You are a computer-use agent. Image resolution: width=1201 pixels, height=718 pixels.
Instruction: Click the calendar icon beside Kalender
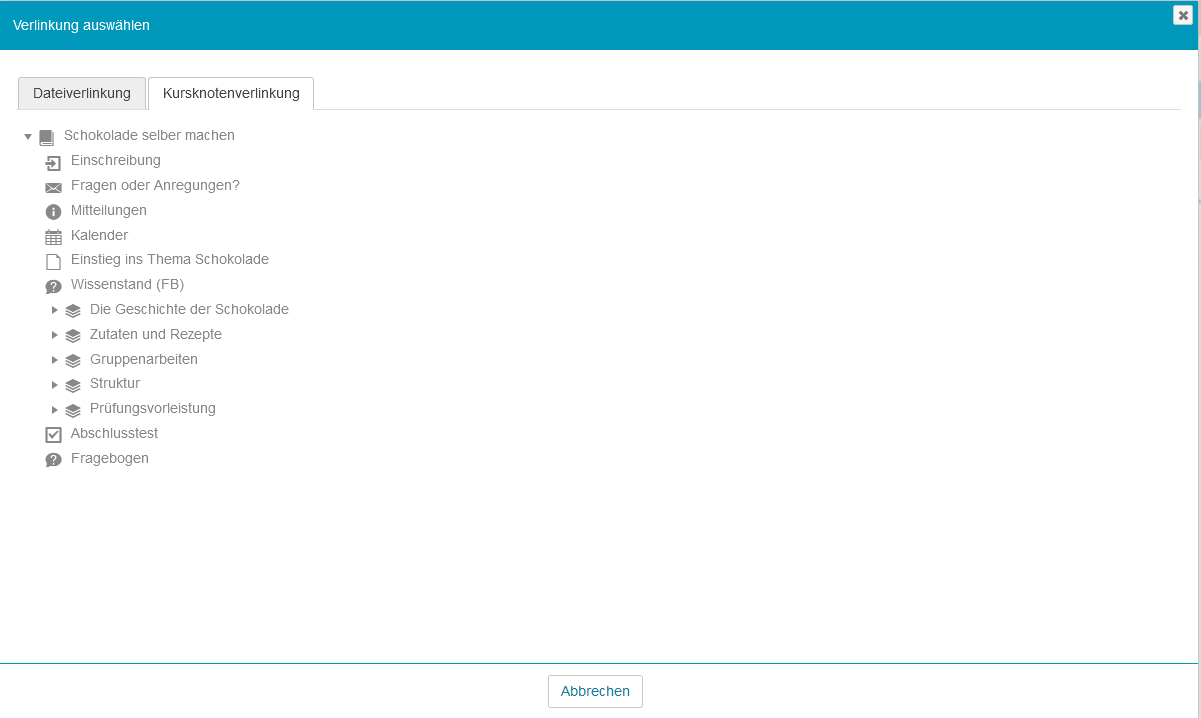53,237
